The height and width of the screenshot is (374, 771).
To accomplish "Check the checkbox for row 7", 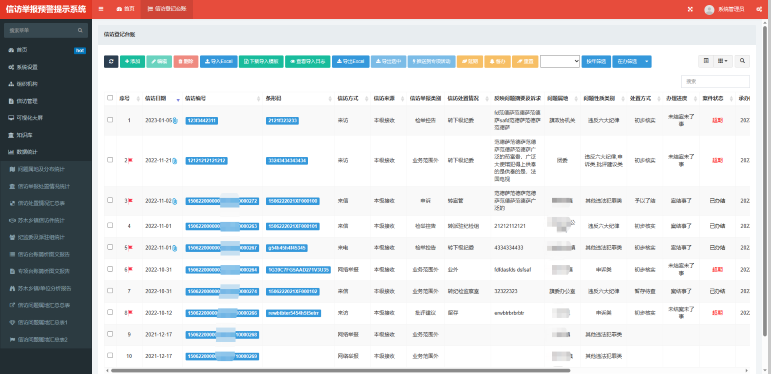I will [110, 290].
